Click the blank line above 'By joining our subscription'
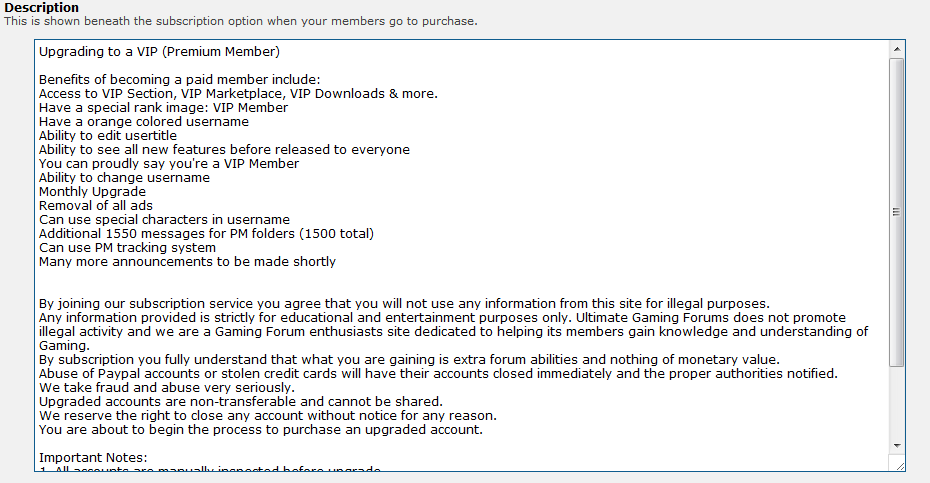930x483 pixels. [463, 290]
